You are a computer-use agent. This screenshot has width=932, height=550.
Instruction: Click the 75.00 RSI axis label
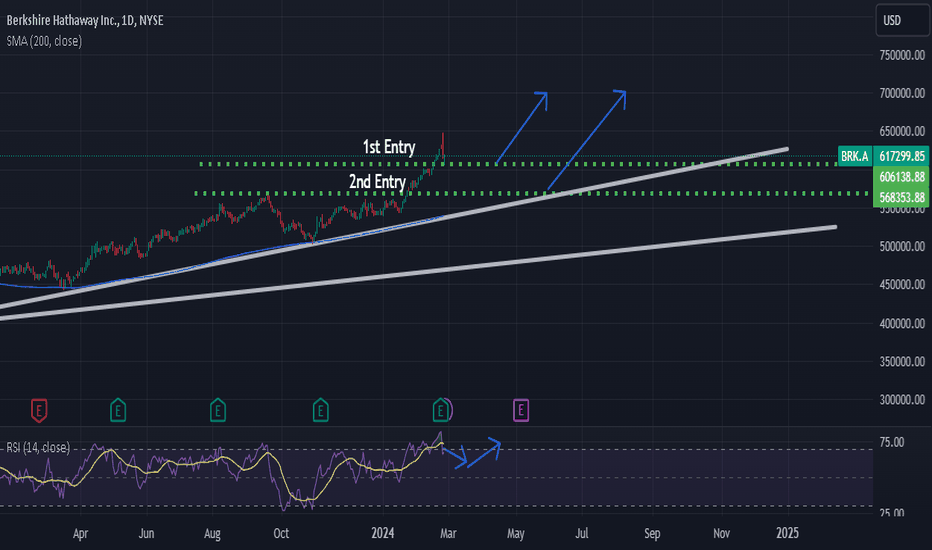892,442
